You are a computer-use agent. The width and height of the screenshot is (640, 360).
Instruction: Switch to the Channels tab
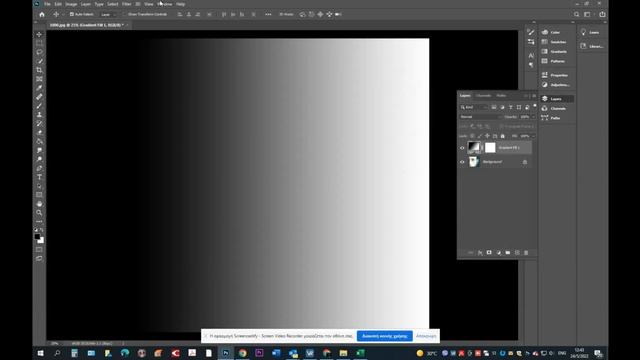(483, 96)
